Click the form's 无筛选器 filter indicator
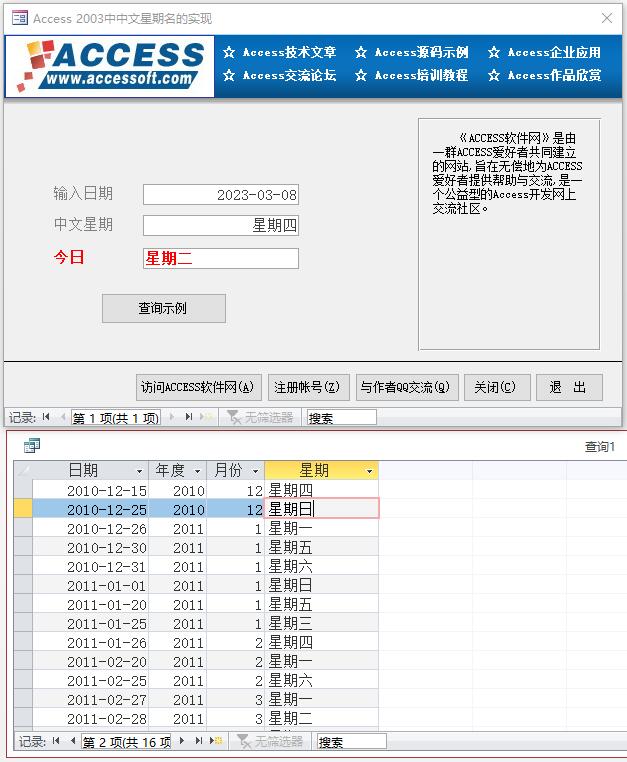 click(261, 417)
